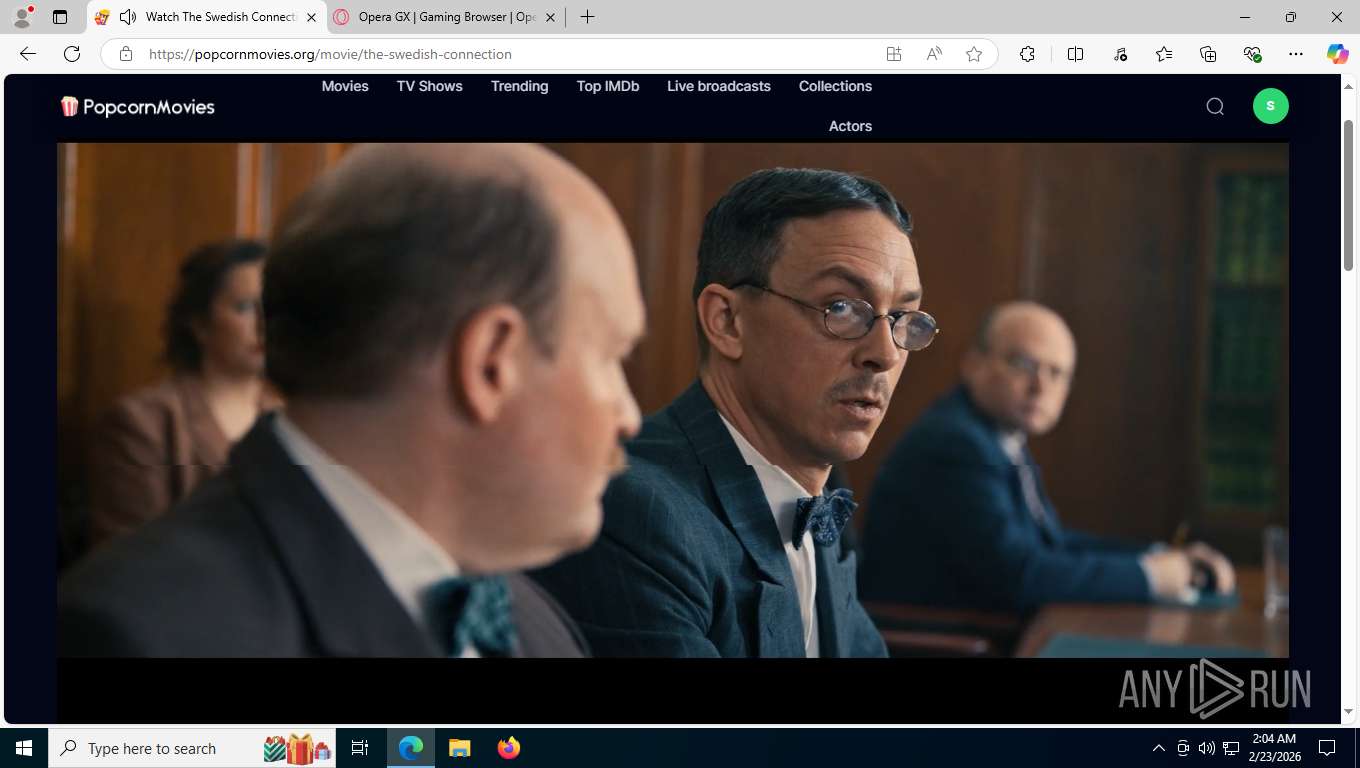This screenshot has width=1360, height=768.
Task: Open the TV Shows menu item
Action: click(430, 86)
